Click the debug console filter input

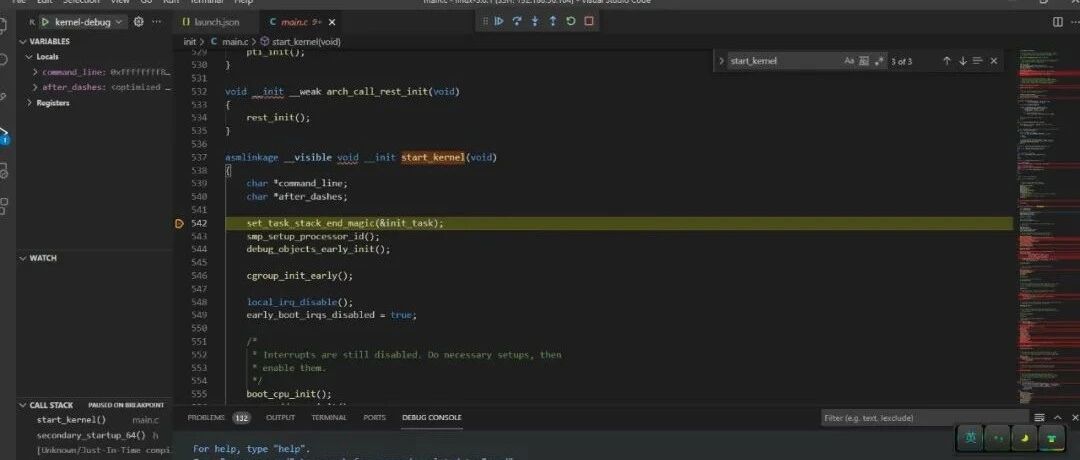(924, 417)
